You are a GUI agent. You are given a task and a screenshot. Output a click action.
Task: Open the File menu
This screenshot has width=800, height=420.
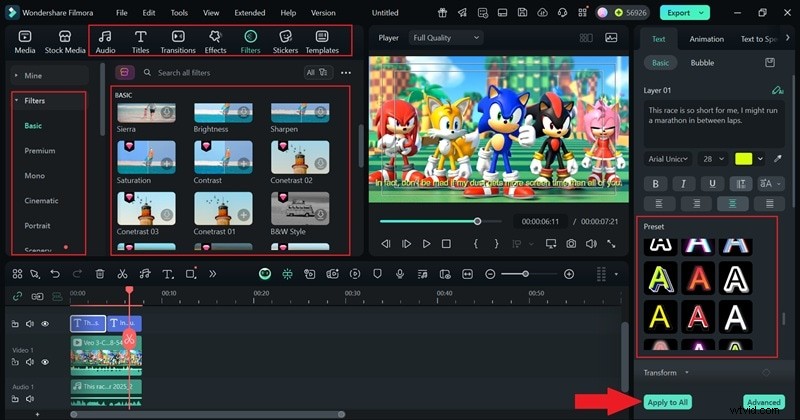point(121,13)
